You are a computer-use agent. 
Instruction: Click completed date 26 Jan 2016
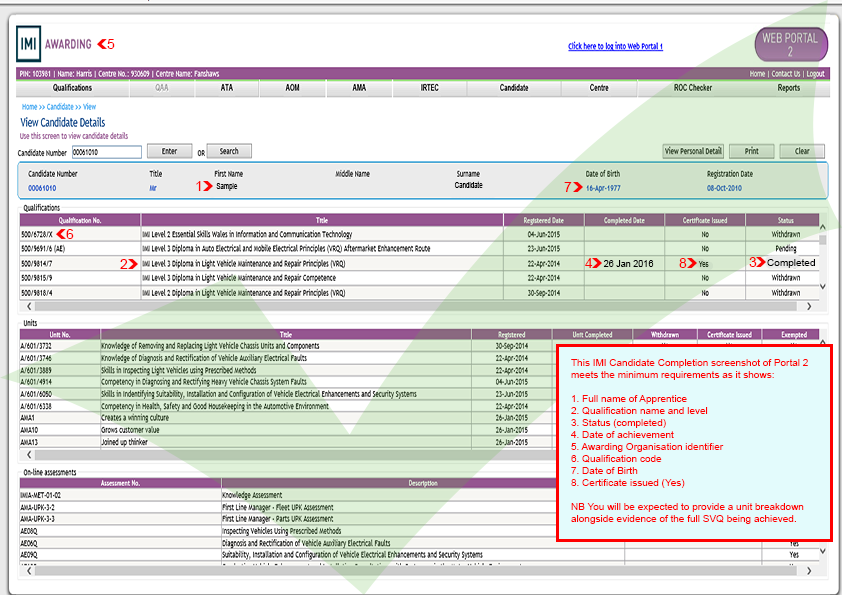coord(628,264)
